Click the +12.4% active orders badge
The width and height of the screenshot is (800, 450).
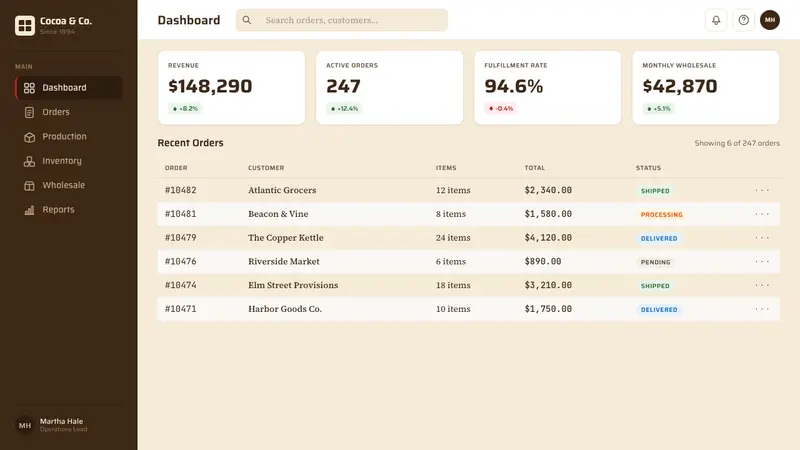343,109
